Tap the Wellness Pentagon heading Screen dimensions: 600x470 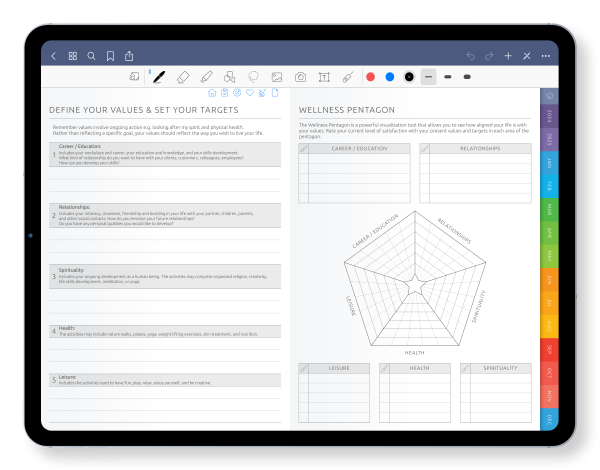pos(347,110)
